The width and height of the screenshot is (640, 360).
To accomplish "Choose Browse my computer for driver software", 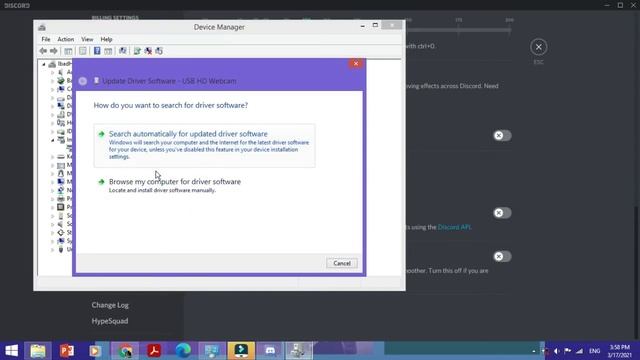I will (204, 185).
